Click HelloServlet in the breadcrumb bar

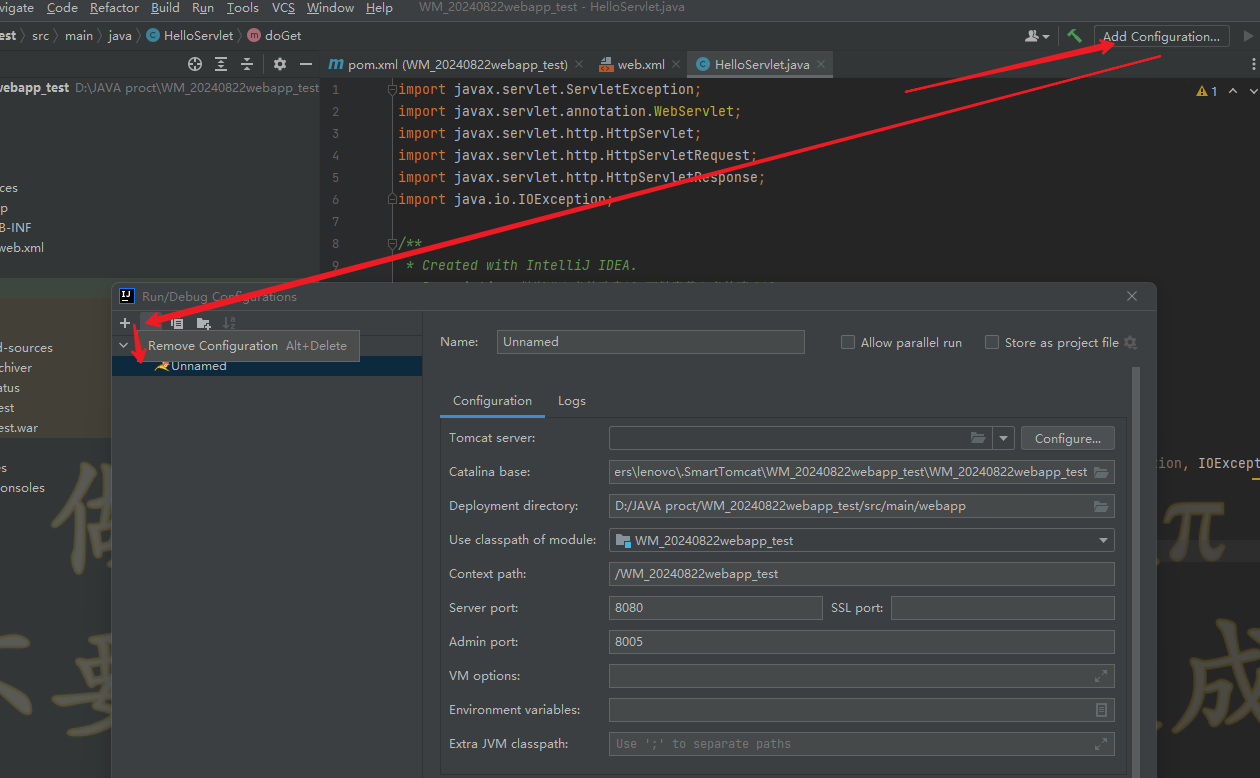pos(189,36)
